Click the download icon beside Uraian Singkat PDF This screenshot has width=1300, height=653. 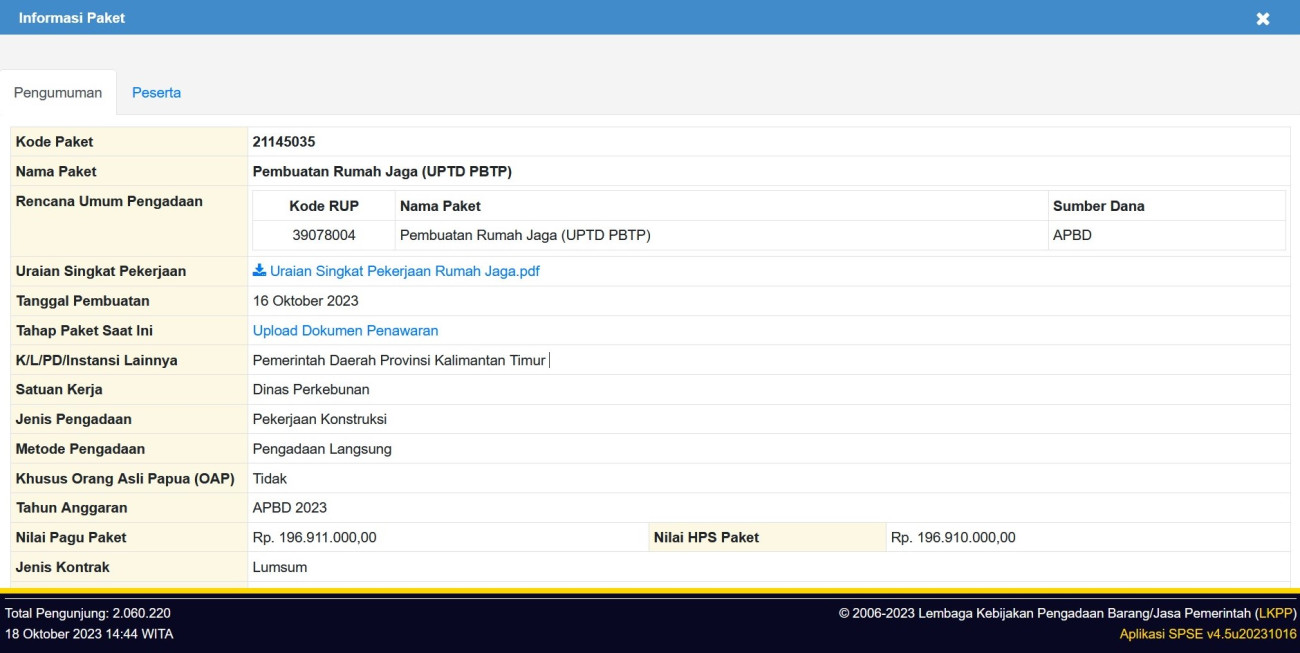click(259, 271)
